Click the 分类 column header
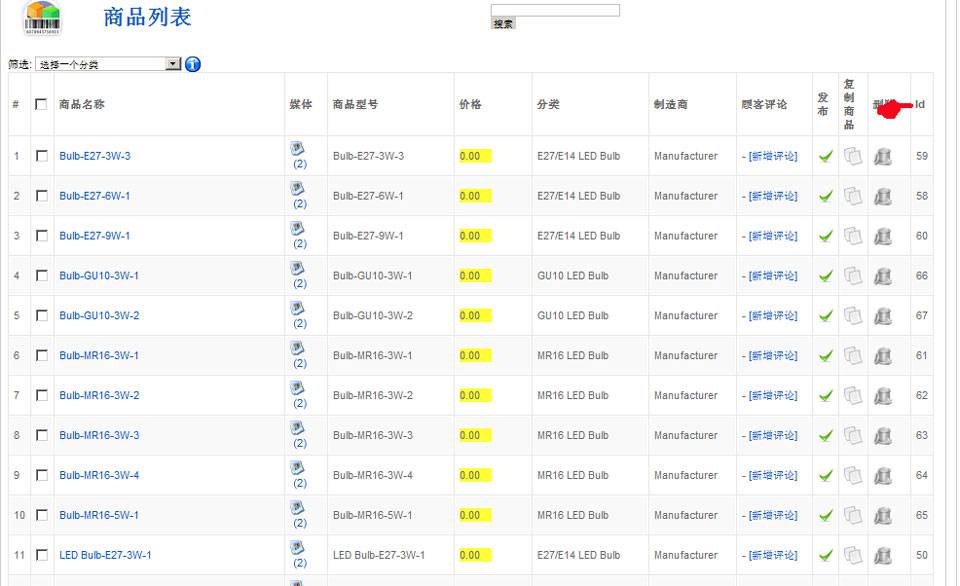This screenshot has width=960, height=586. tap(548, 104)
